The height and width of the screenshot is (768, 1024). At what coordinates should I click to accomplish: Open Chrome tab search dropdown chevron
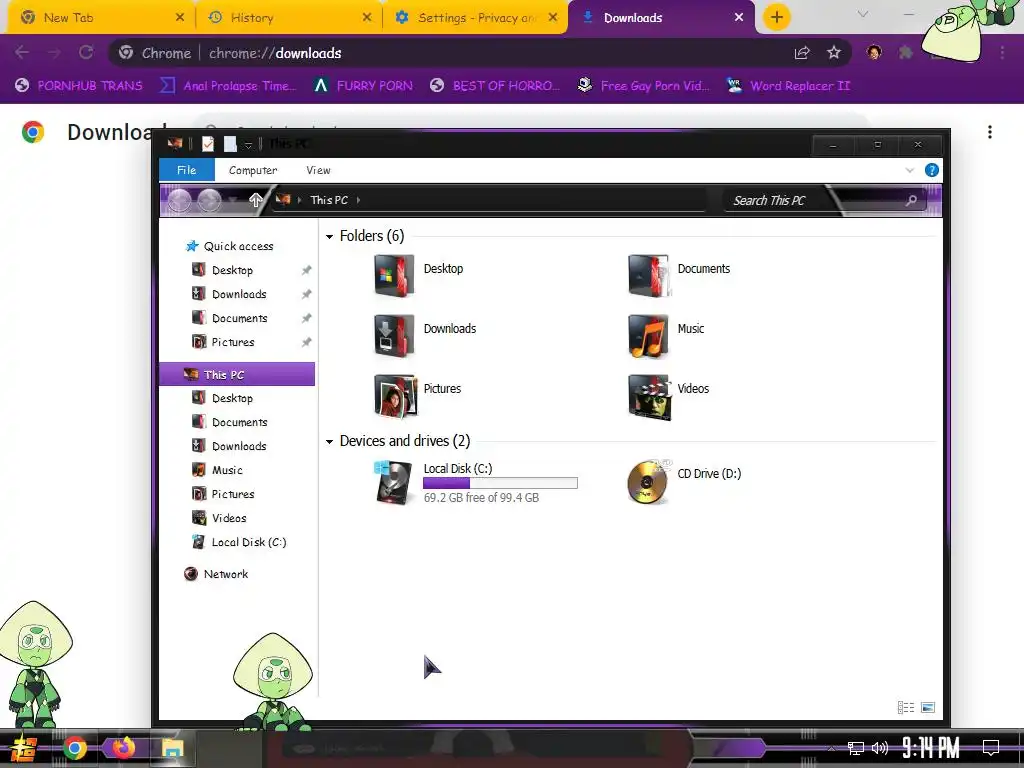click(863, 14)
